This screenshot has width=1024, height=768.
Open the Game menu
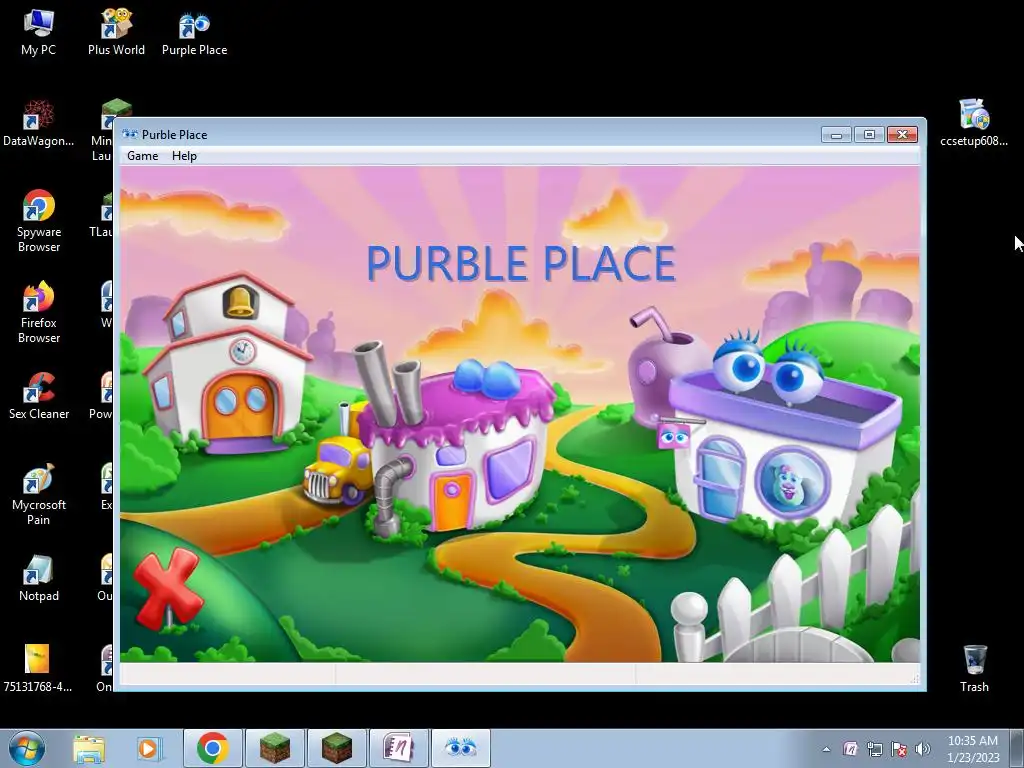tap(142, 155)
